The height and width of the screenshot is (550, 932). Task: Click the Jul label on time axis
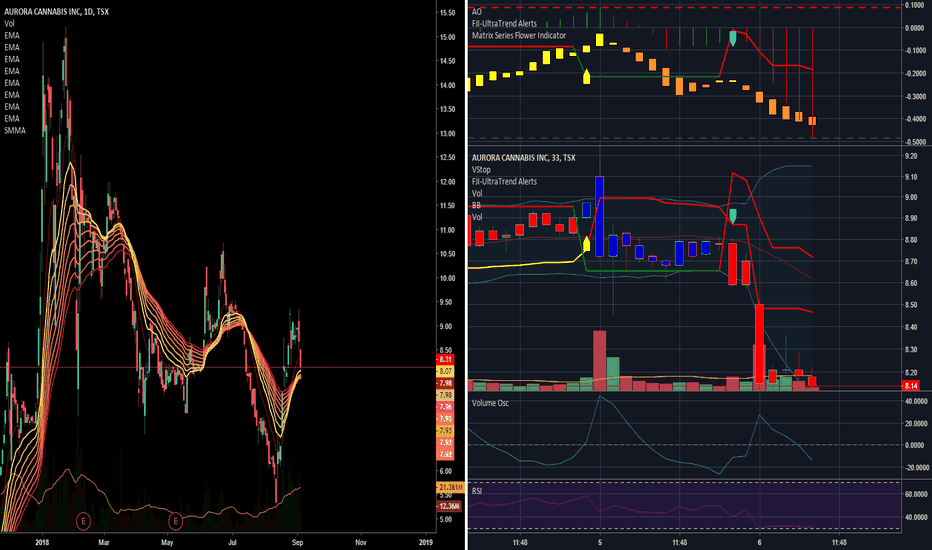pyautogui.click(x=232, y=542)
